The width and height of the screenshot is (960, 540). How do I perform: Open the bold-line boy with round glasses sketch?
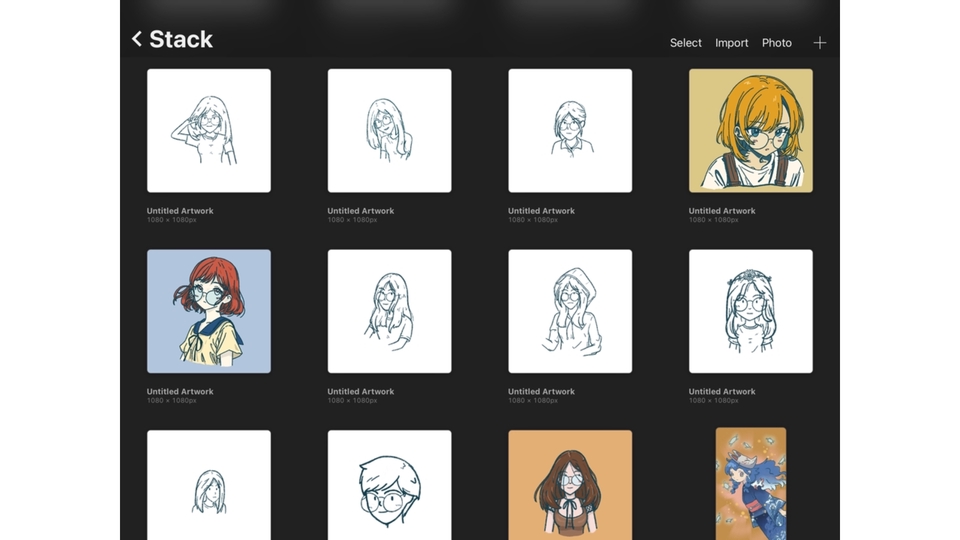point(389,485)
